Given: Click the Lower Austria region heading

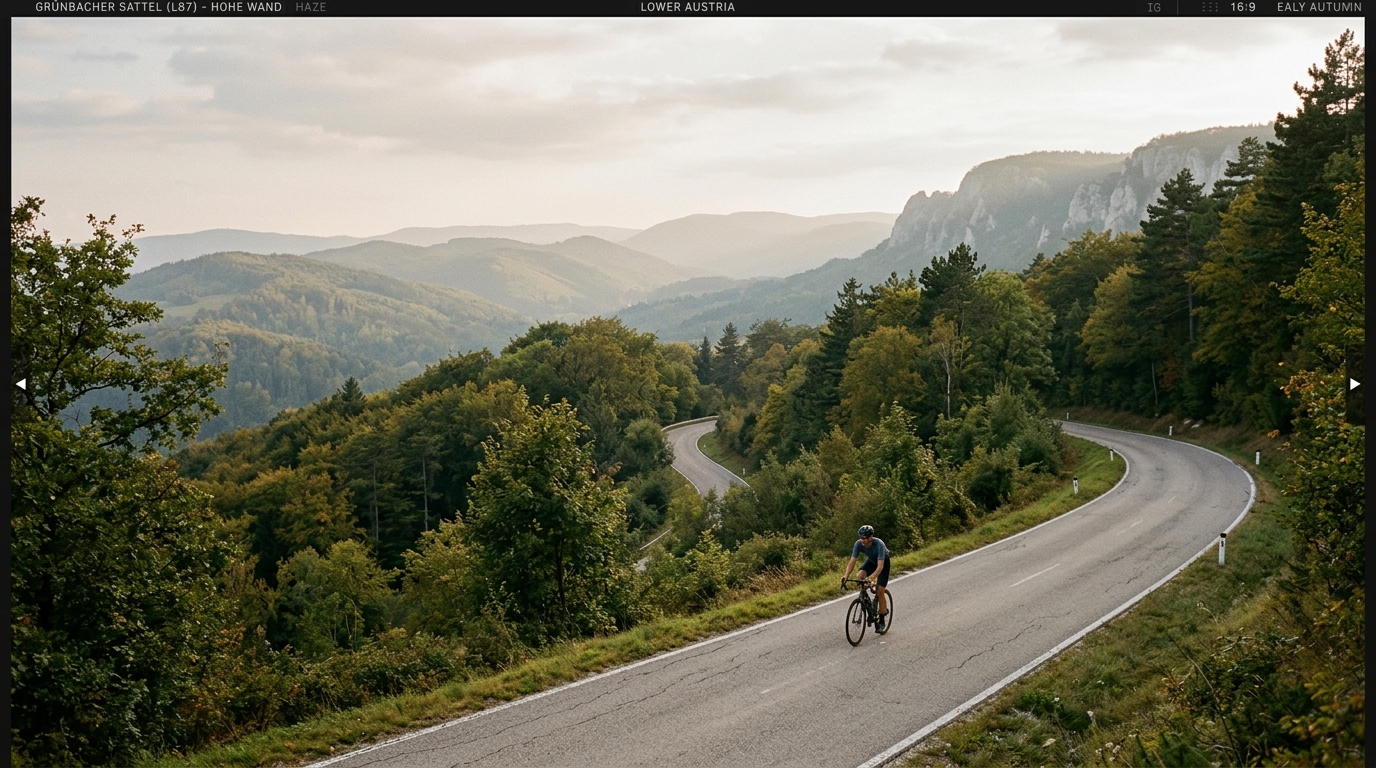Looking at the screenshot, I should click(x=688, y=7).
